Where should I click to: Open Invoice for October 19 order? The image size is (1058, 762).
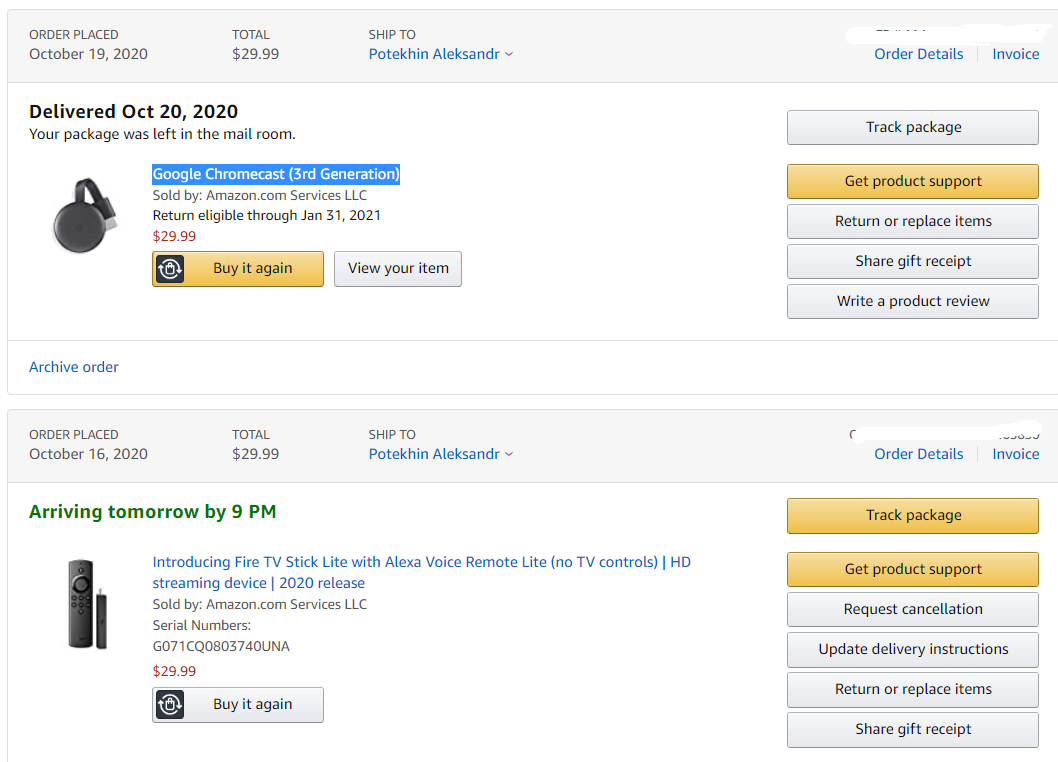point(1015,54)
